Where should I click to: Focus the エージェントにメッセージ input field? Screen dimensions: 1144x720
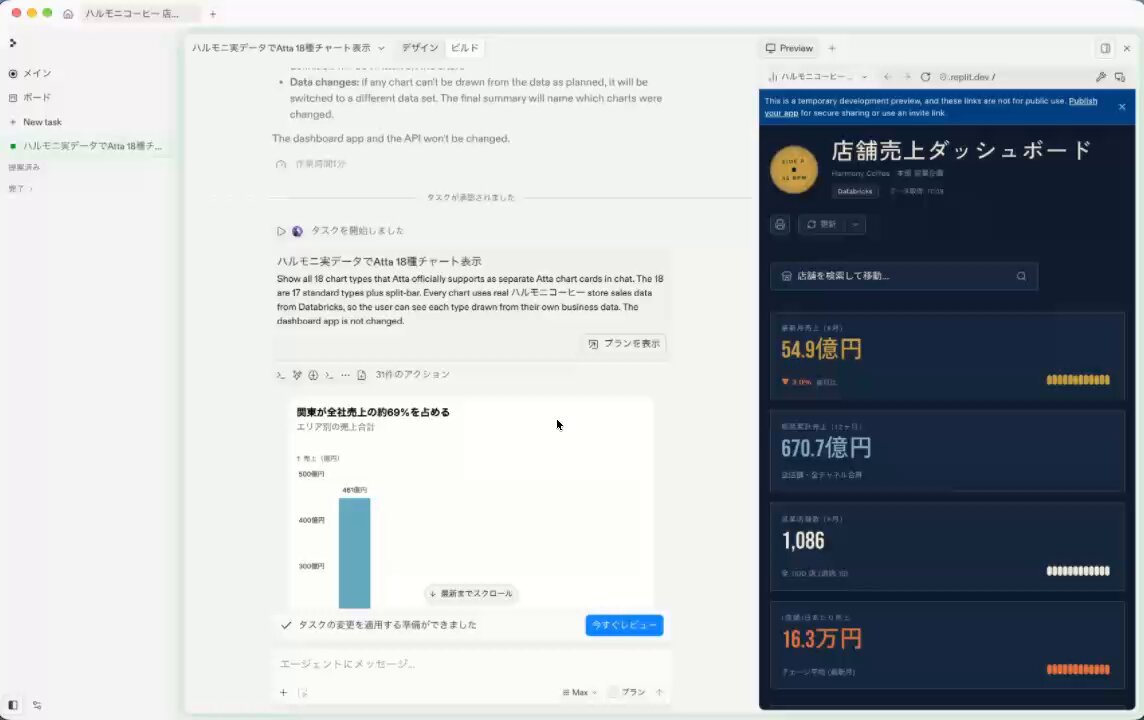click(471, 664)
